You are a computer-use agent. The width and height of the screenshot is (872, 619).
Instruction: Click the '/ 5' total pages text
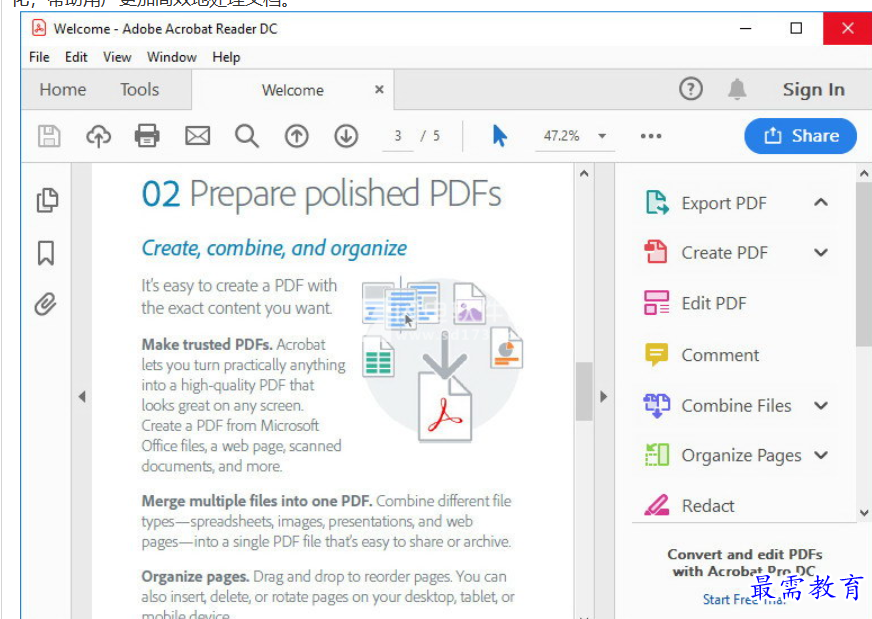pyautogui.click(x=430, y=136)
